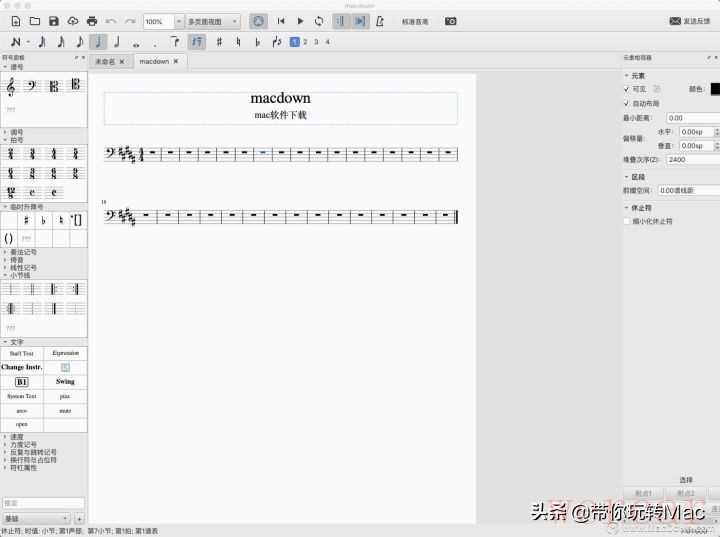Viewport: 720px width, 537px height.
Task: Click the black 颜色 color swatch
Action: coord(714,89)
